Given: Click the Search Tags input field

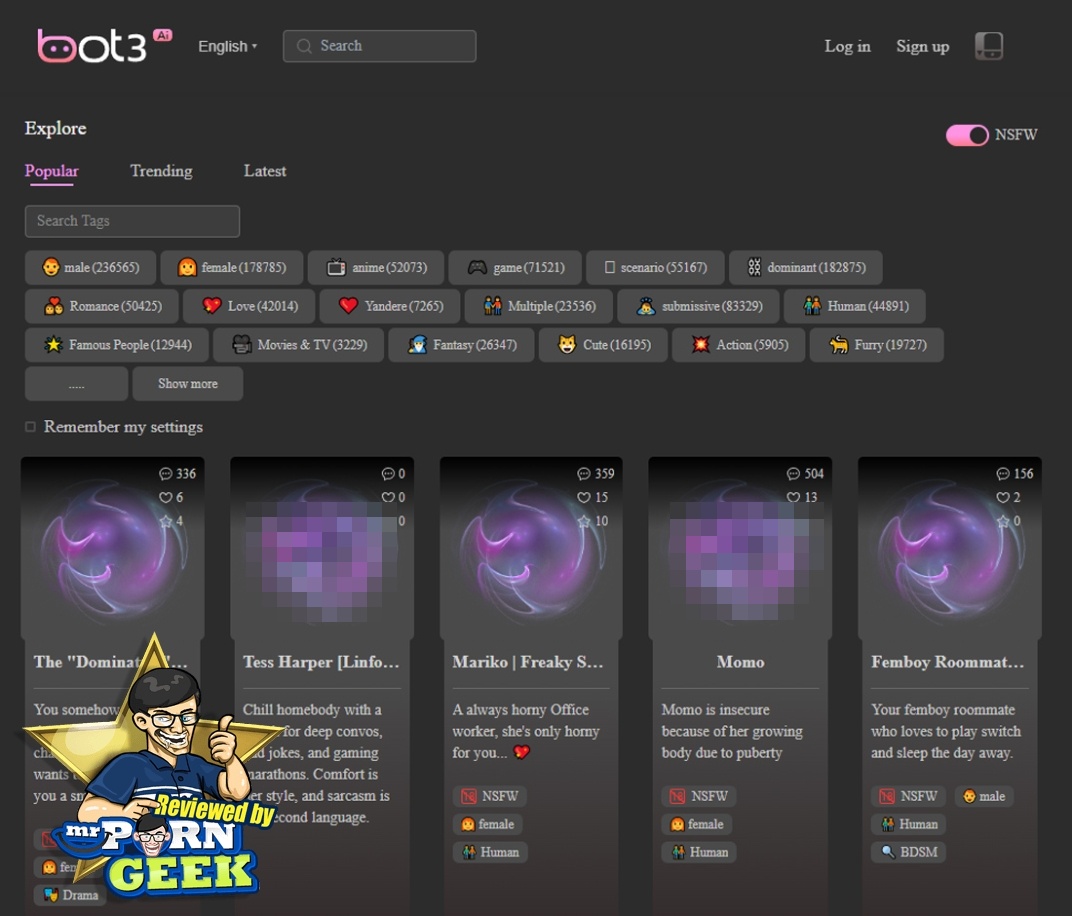Looking at the screenshot, I should [x=132, y=221].
